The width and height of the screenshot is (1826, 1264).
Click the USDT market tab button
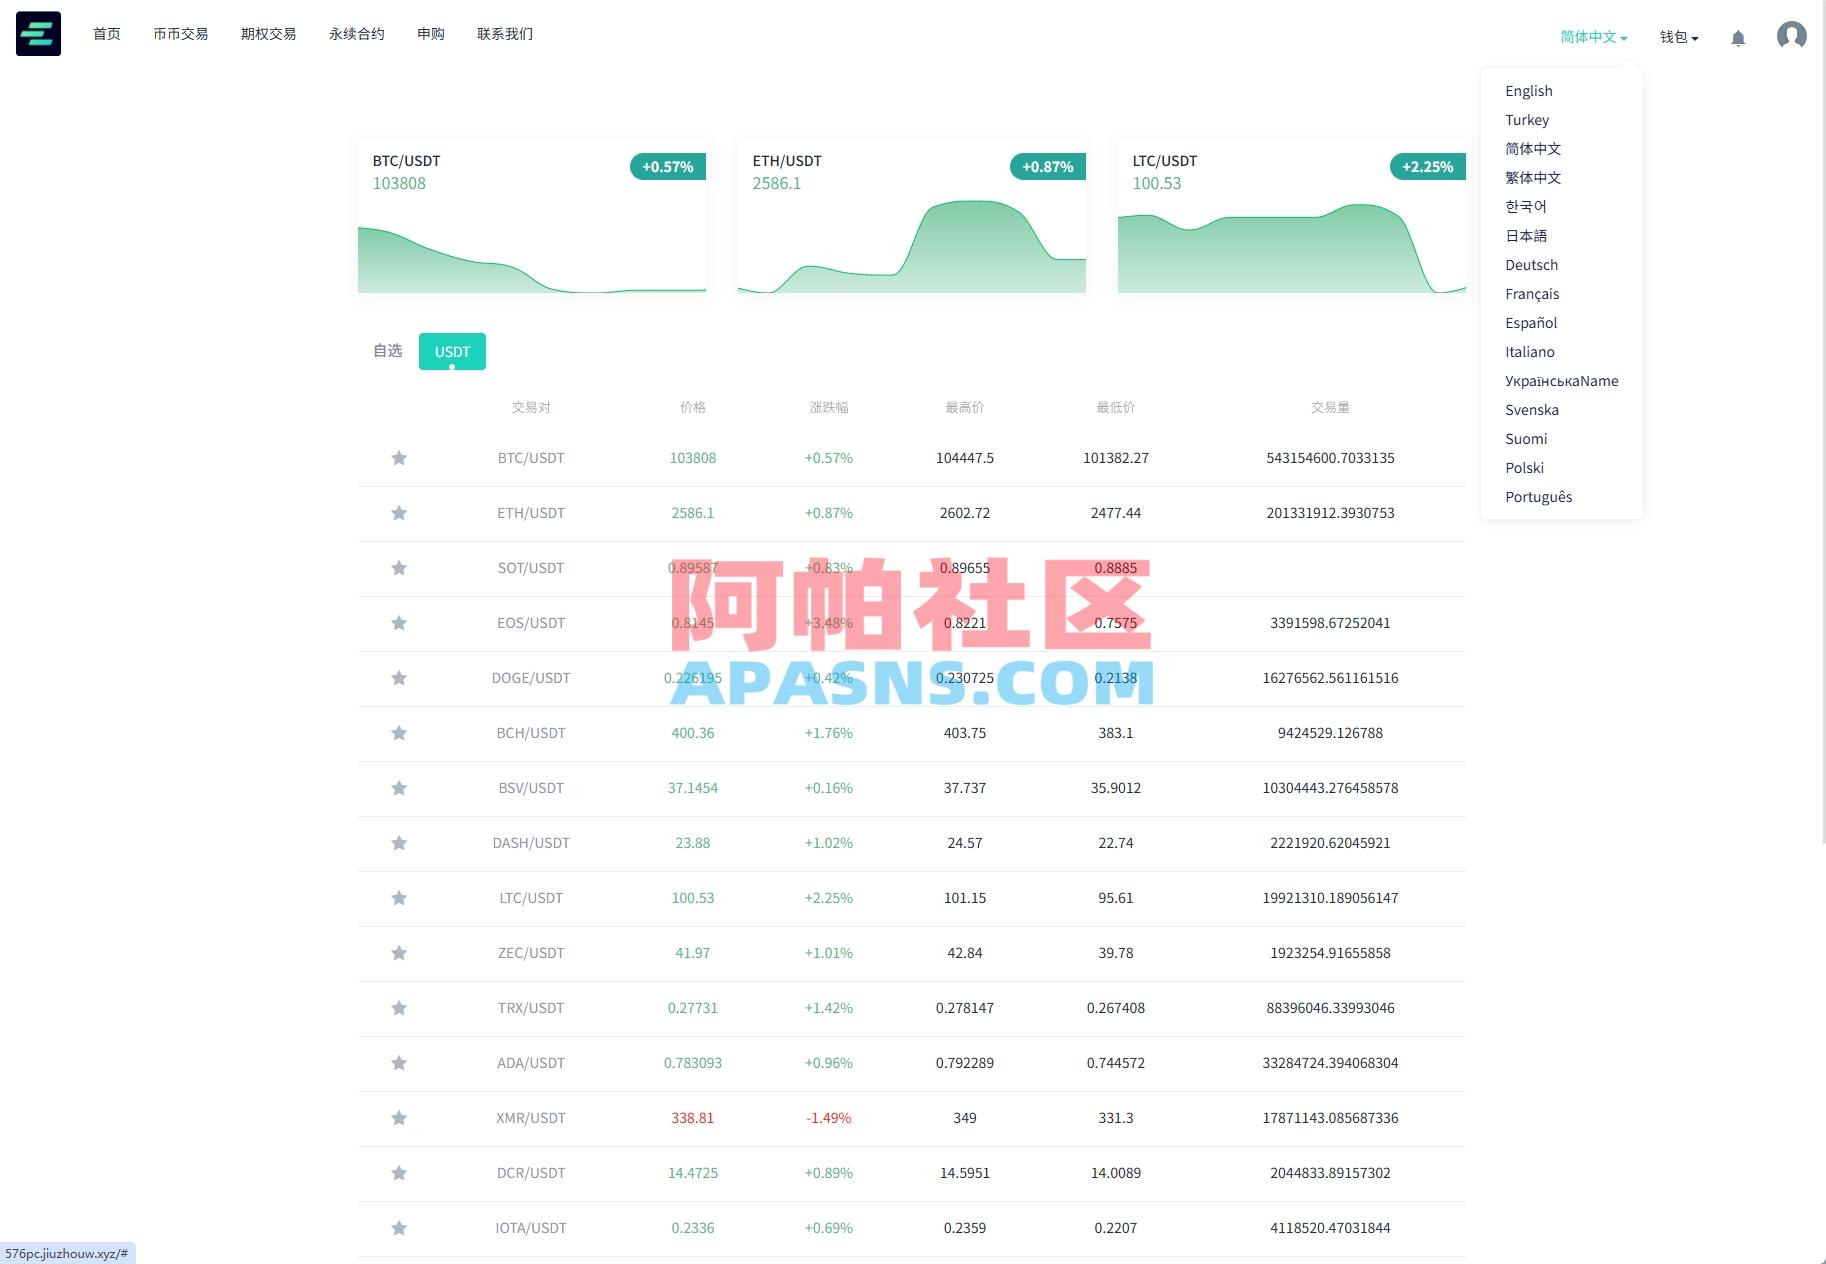[x=452, y=351]
